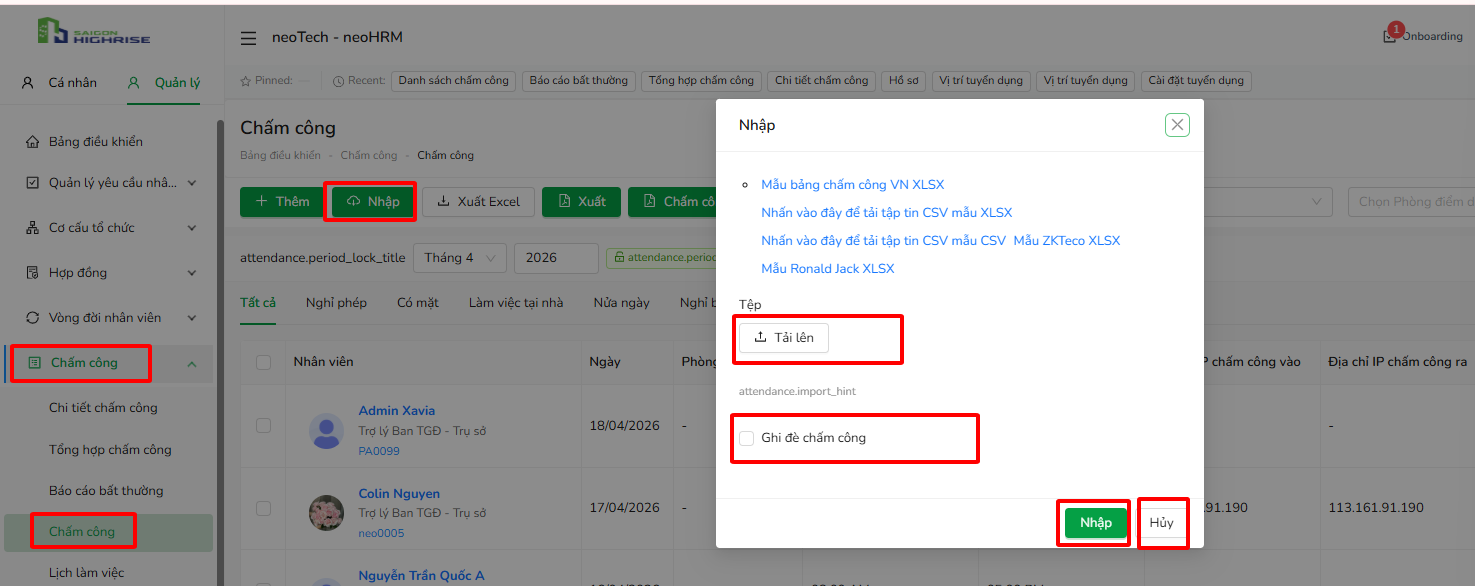Screen dimensions: 1475x586
Task: Click Bảng điều khiển breadcrumb link
Action: 280,156
